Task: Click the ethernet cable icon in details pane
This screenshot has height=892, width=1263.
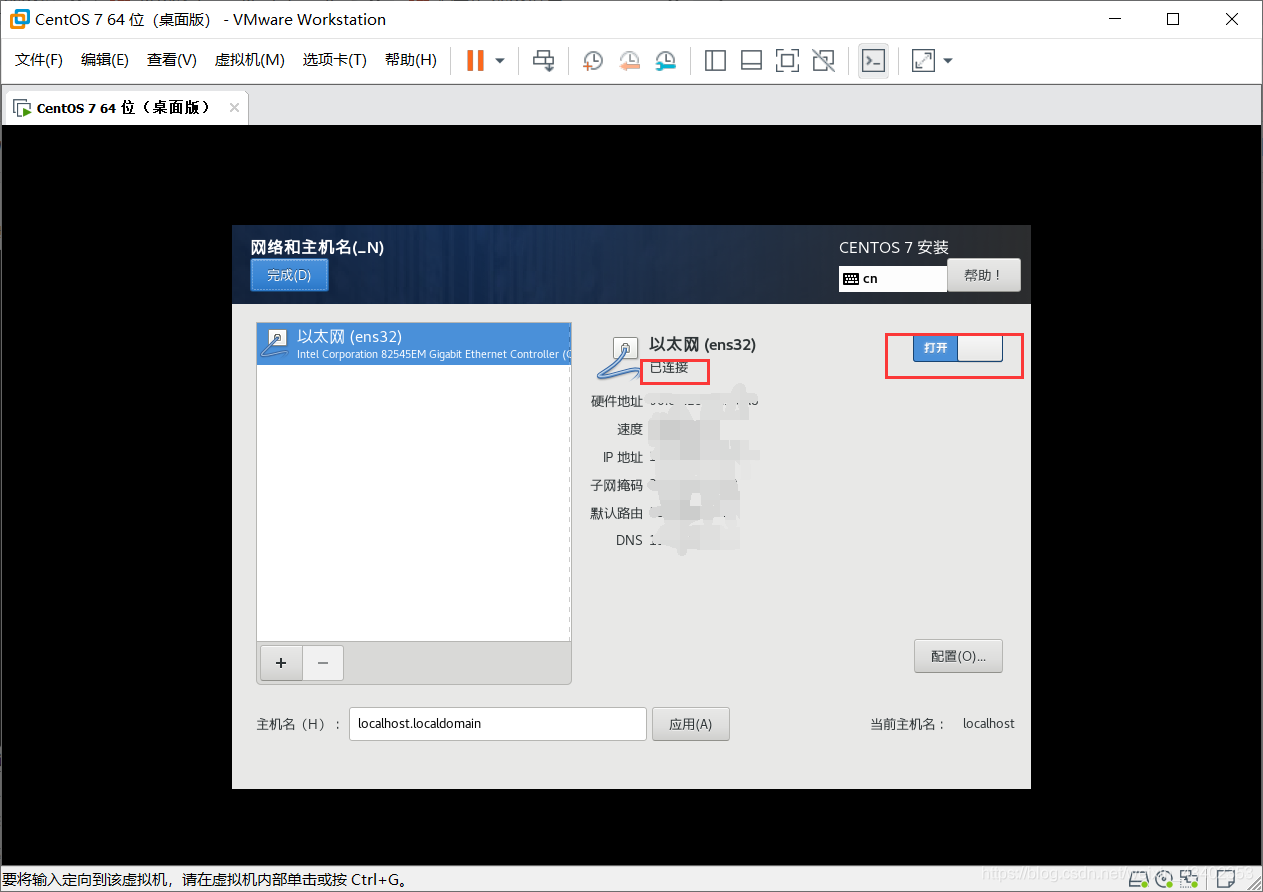Action: tap(618, 358)
